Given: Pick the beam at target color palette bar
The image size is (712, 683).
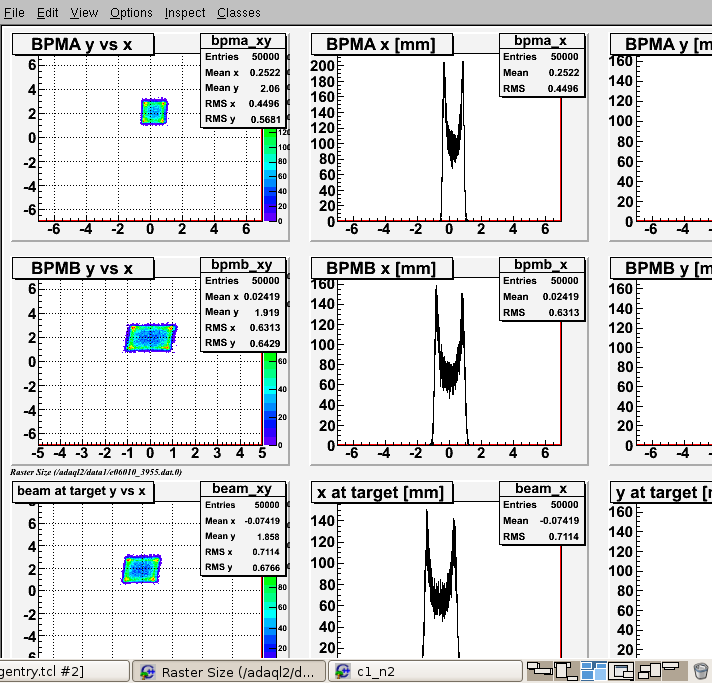Looking at the screenshot, I should pyautogui.click(x=270, y=617).
